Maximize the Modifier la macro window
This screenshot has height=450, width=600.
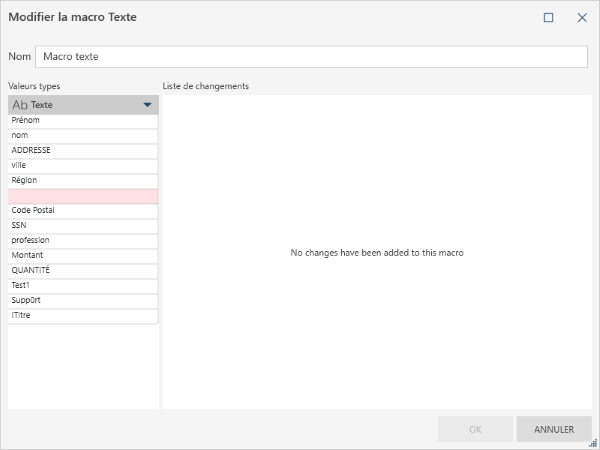(548, 18)
